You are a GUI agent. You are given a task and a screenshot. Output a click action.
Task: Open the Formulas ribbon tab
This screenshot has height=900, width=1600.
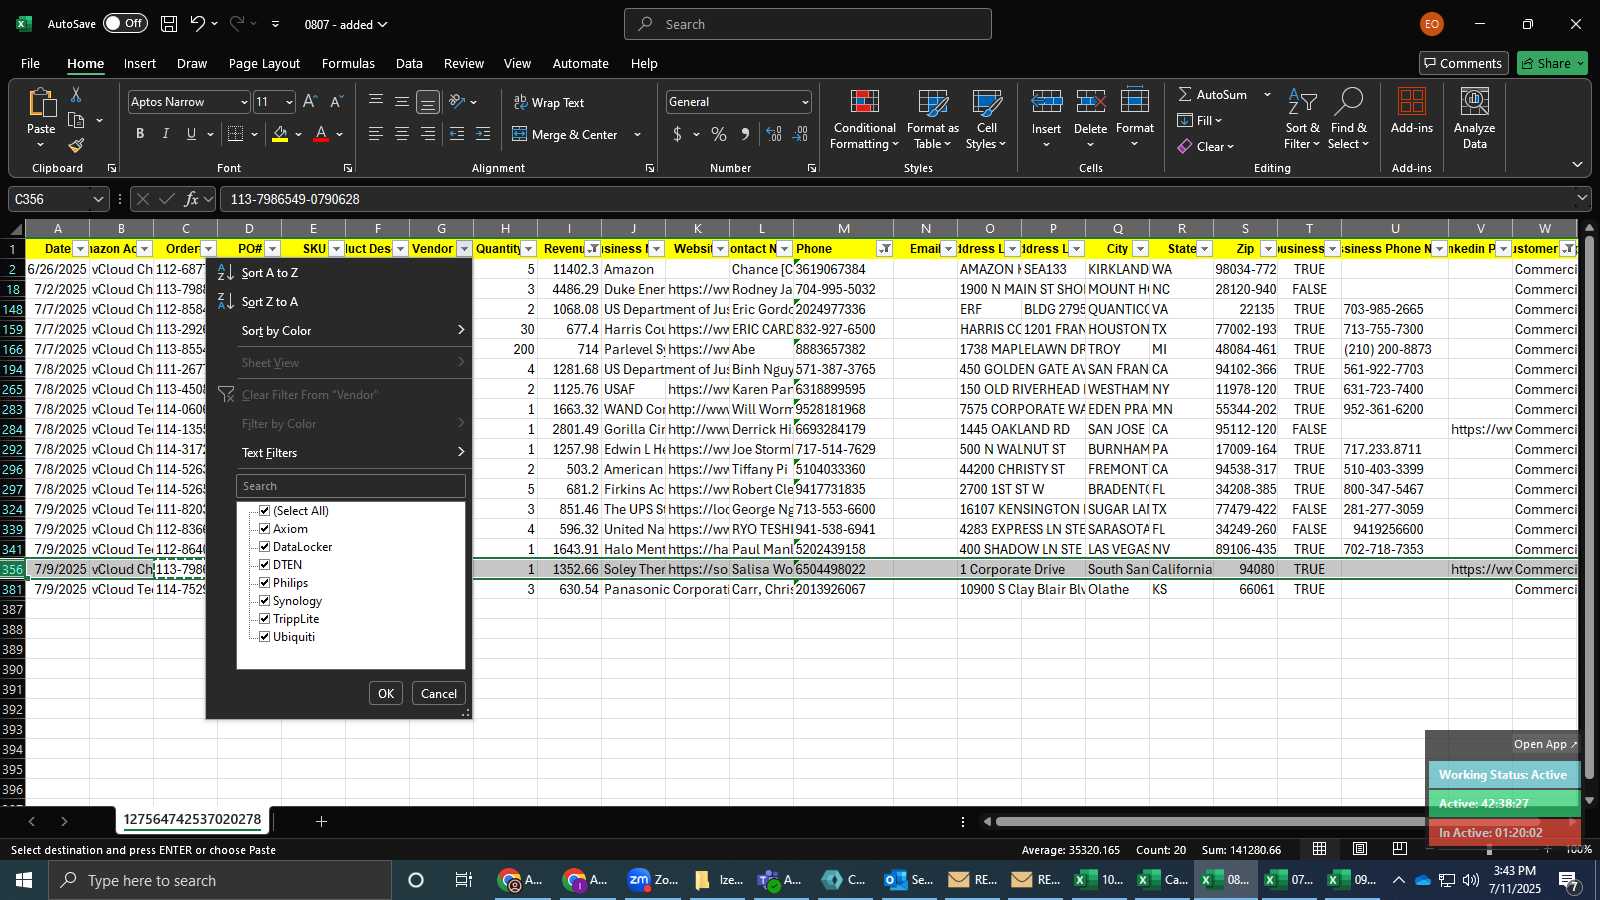coord(348,63)
